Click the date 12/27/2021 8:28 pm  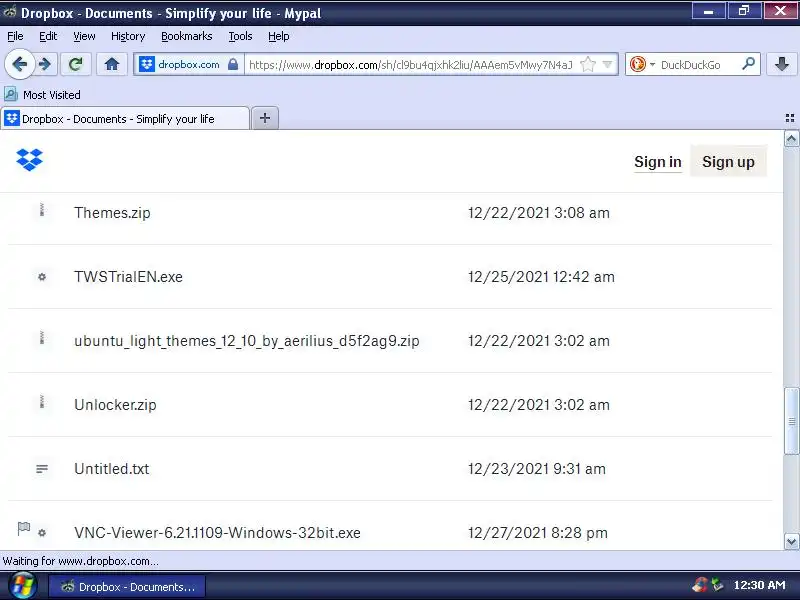(x=538, y=533)
